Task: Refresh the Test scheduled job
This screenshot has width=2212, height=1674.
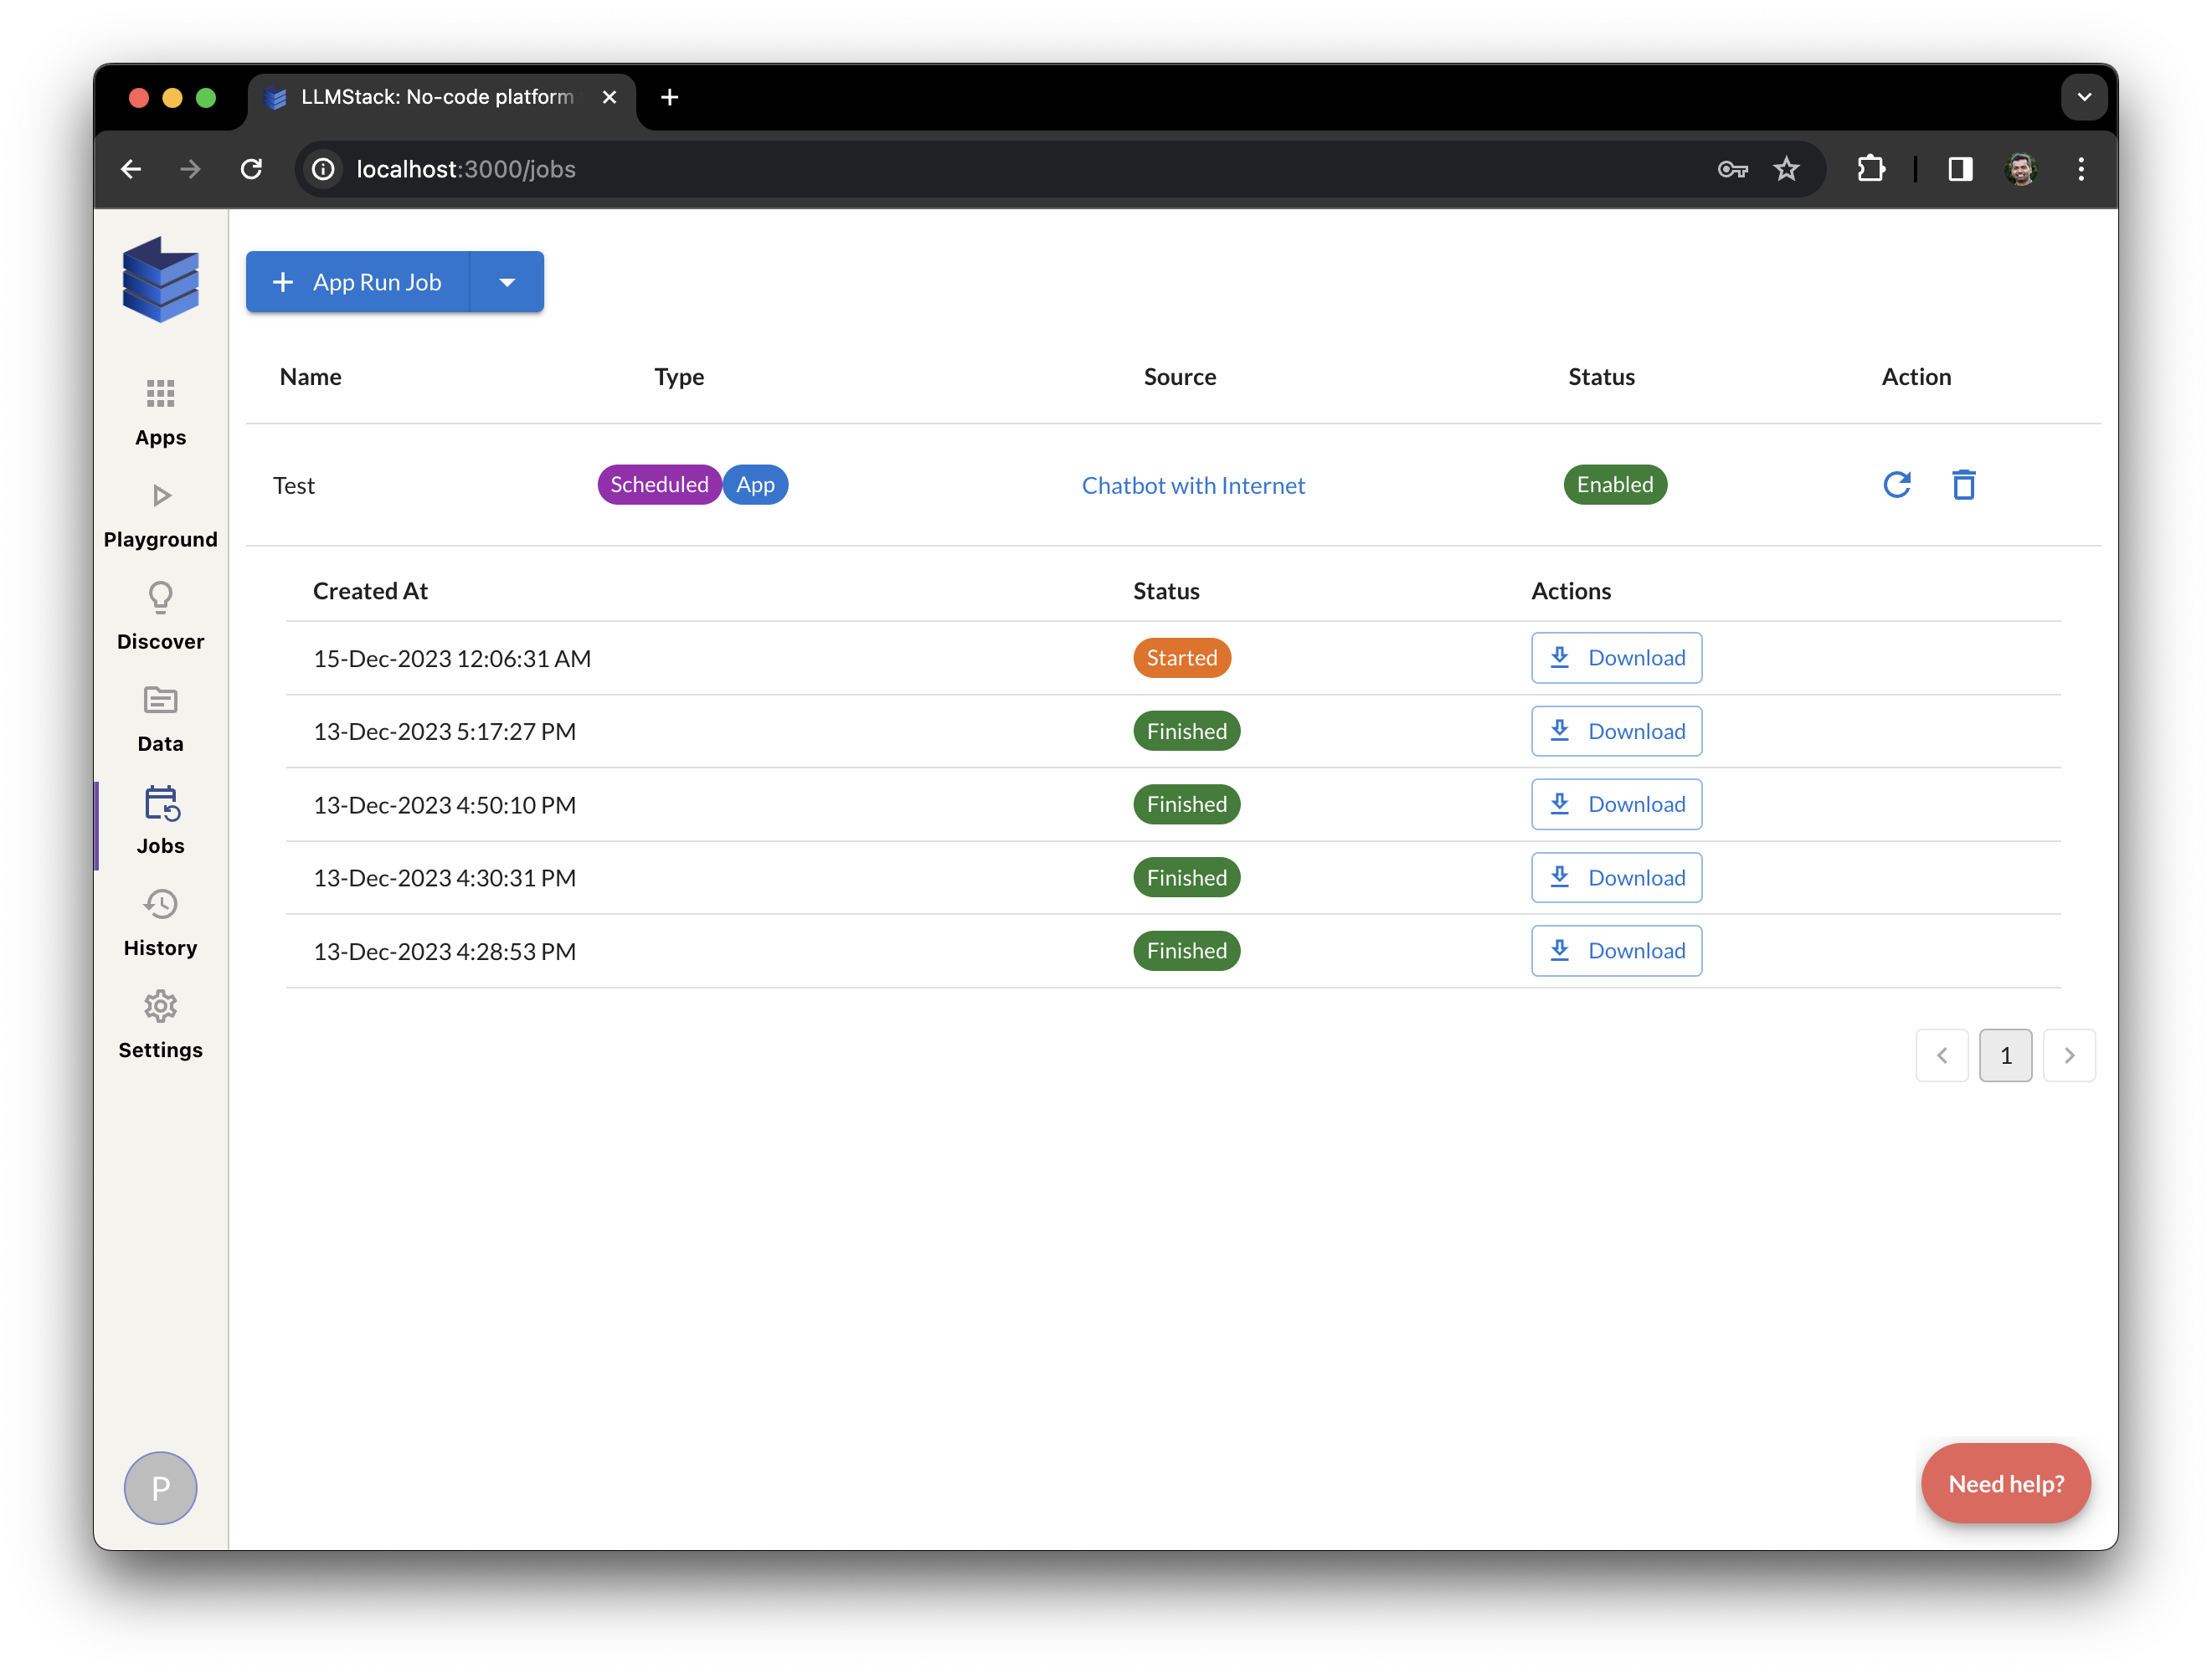Action: (1897, 484)
